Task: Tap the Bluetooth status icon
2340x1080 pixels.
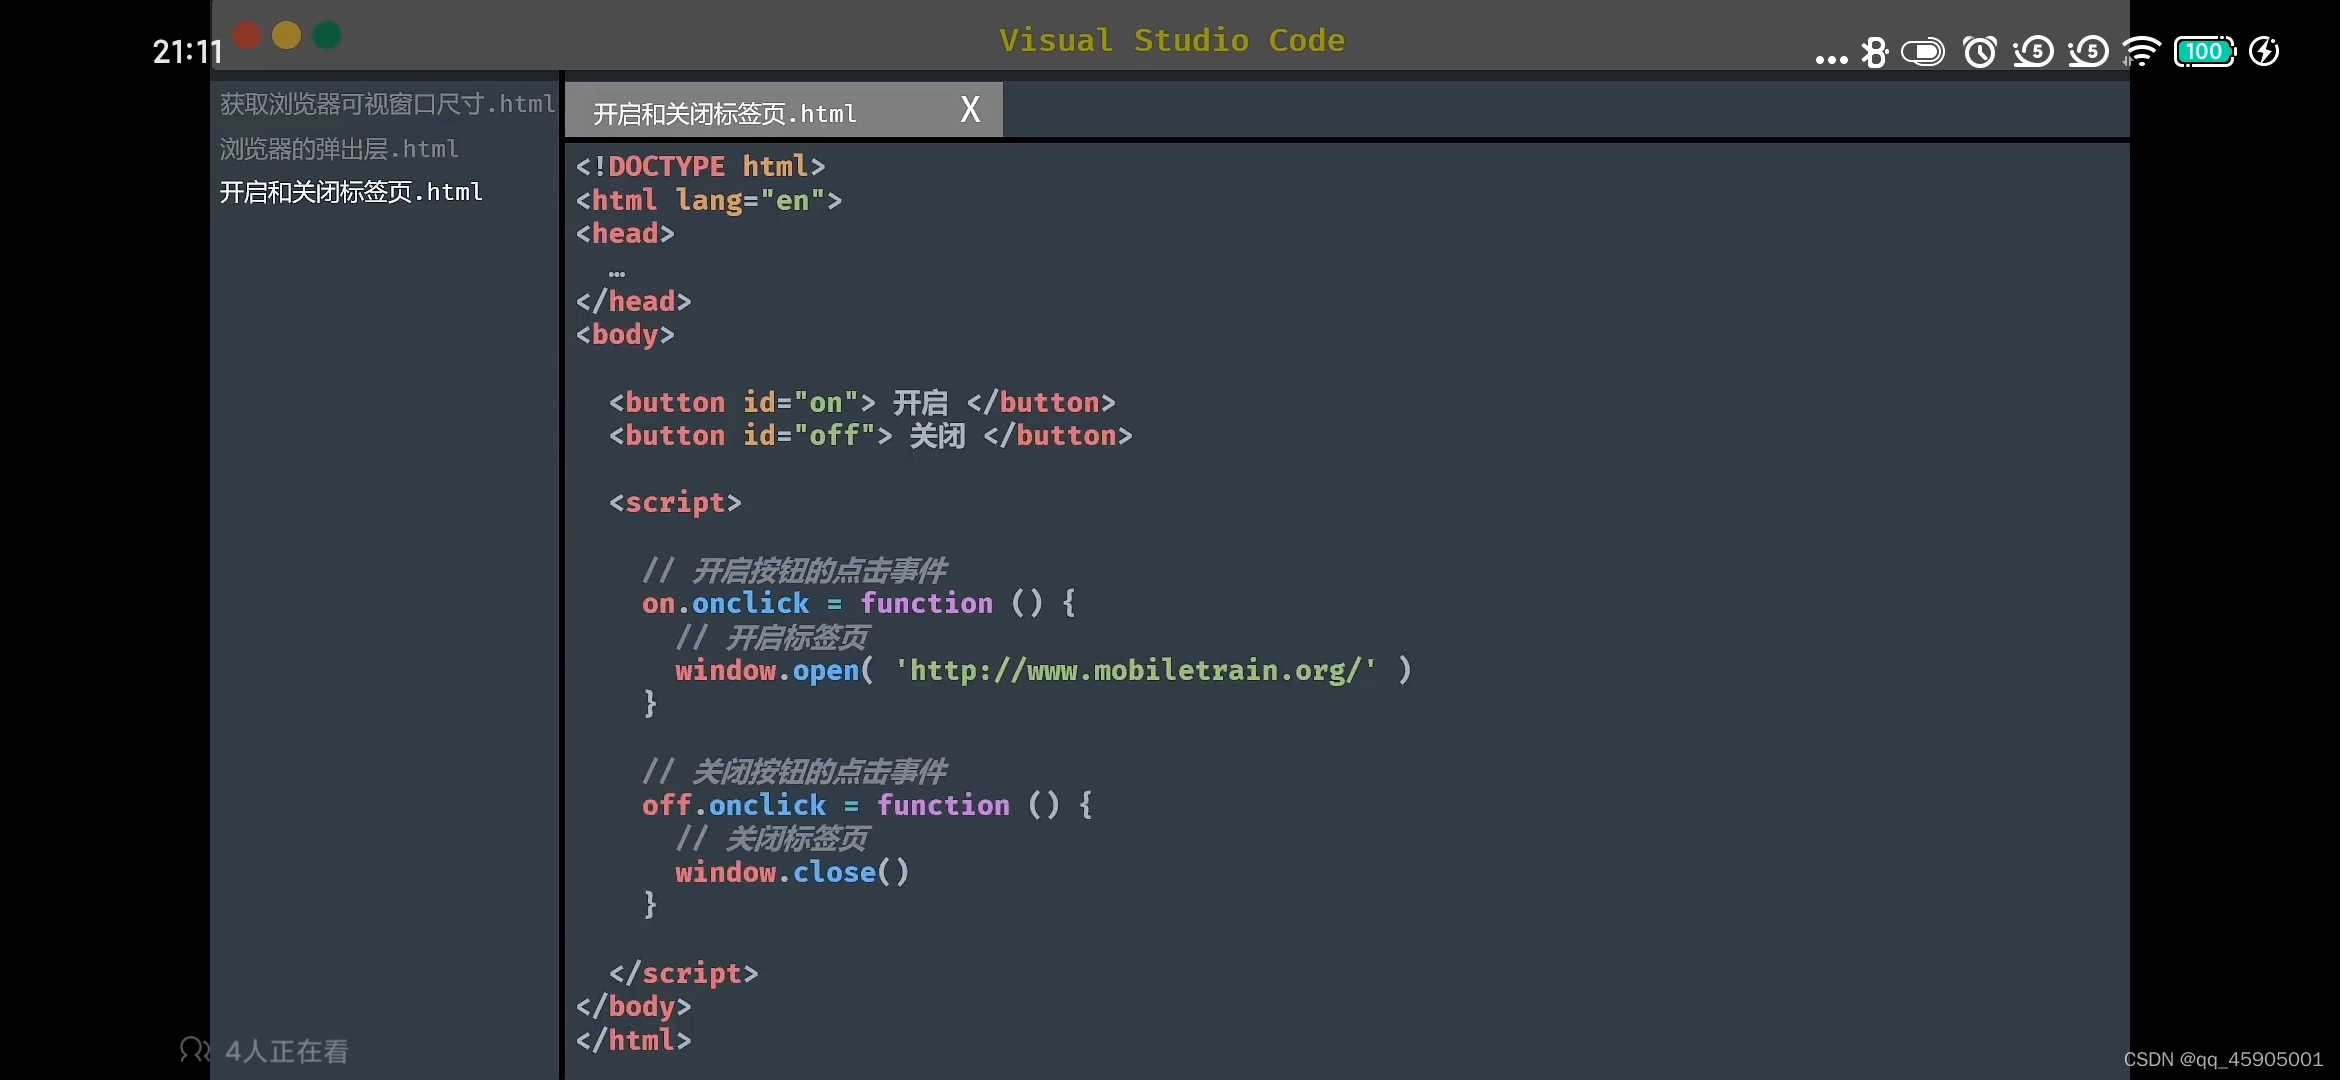Action: [1874, 52]
